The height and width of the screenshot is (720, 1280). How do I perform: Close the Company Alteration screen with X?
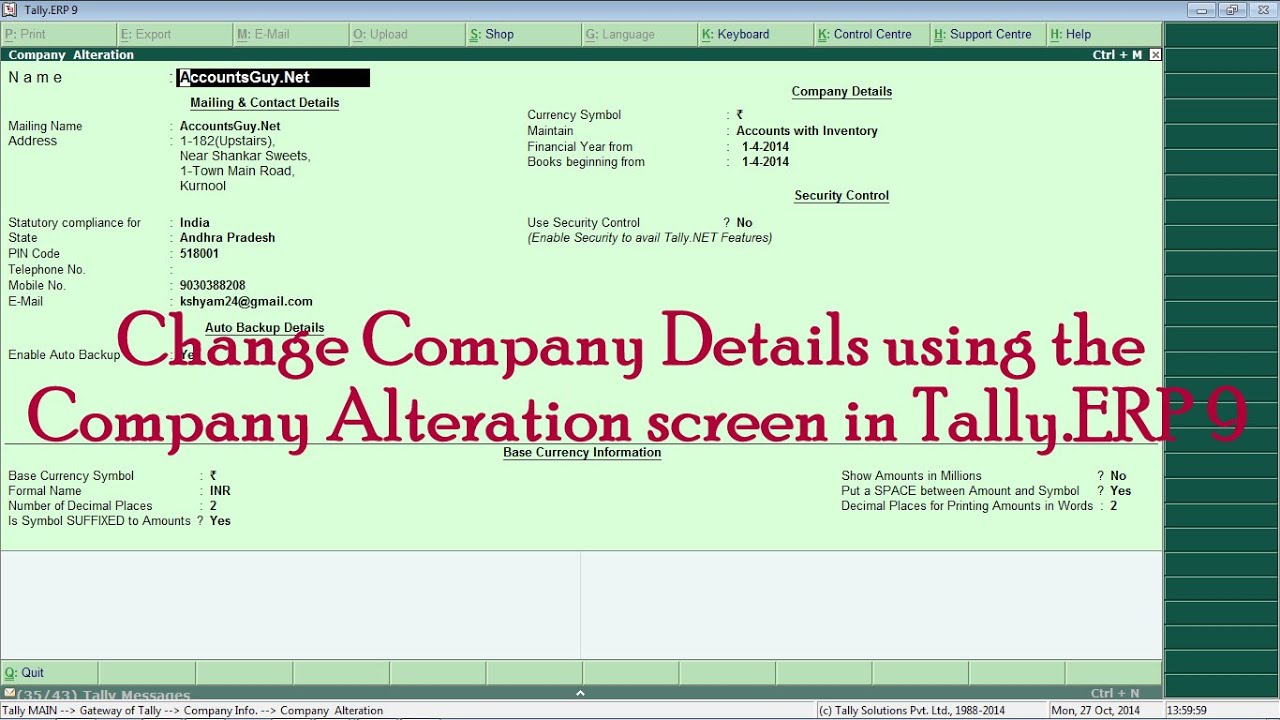click(1155, 55)
